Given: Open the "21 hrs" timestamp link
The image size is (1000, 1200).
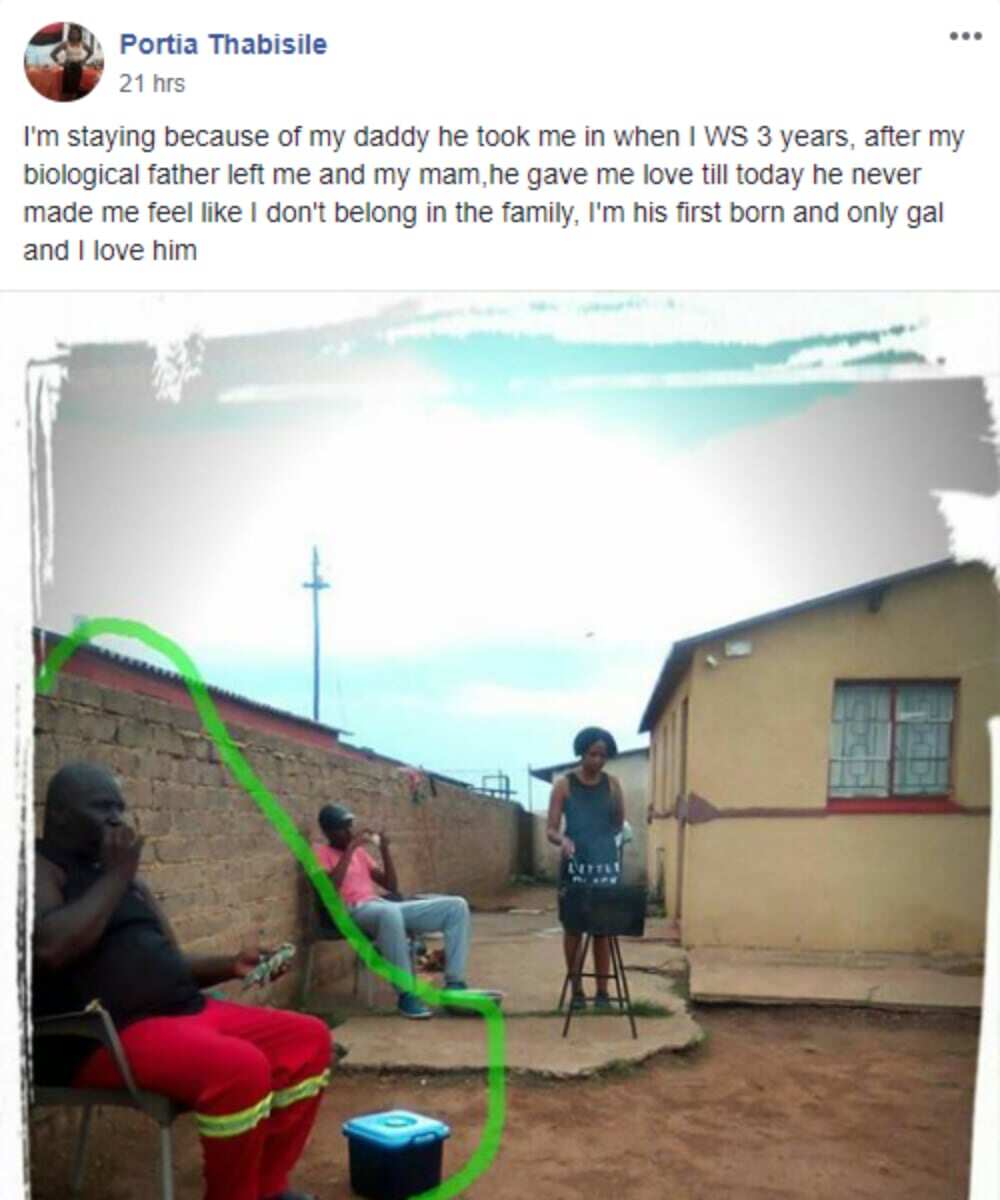Looking at the screenshot, I should pyautogui.click(x=152, y=84).
